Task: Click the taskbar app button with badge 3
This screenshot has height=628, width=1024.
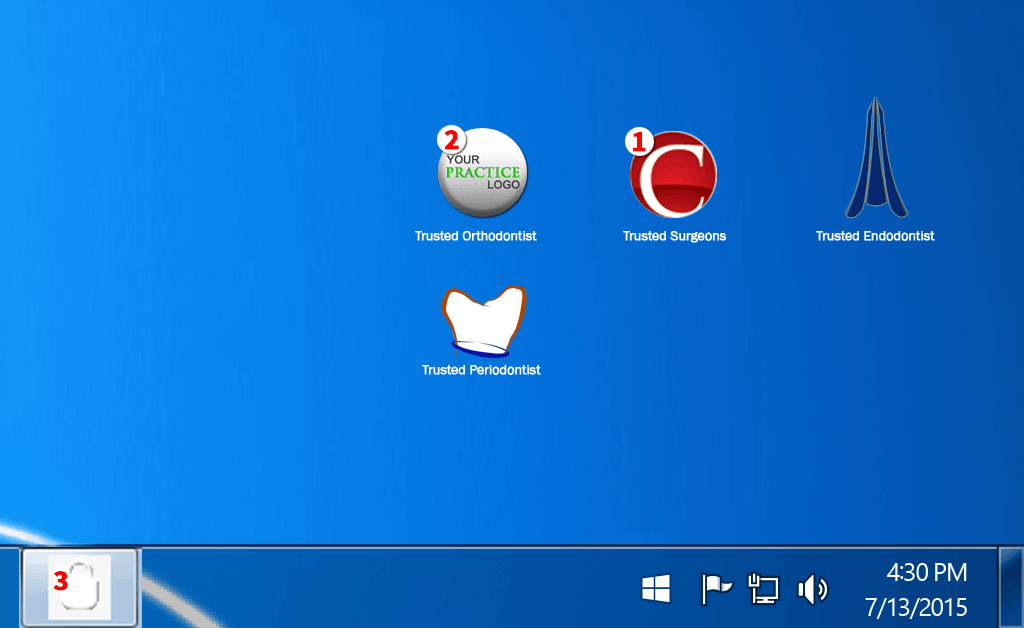Action: pyautogui.click(x=80, y=587)
